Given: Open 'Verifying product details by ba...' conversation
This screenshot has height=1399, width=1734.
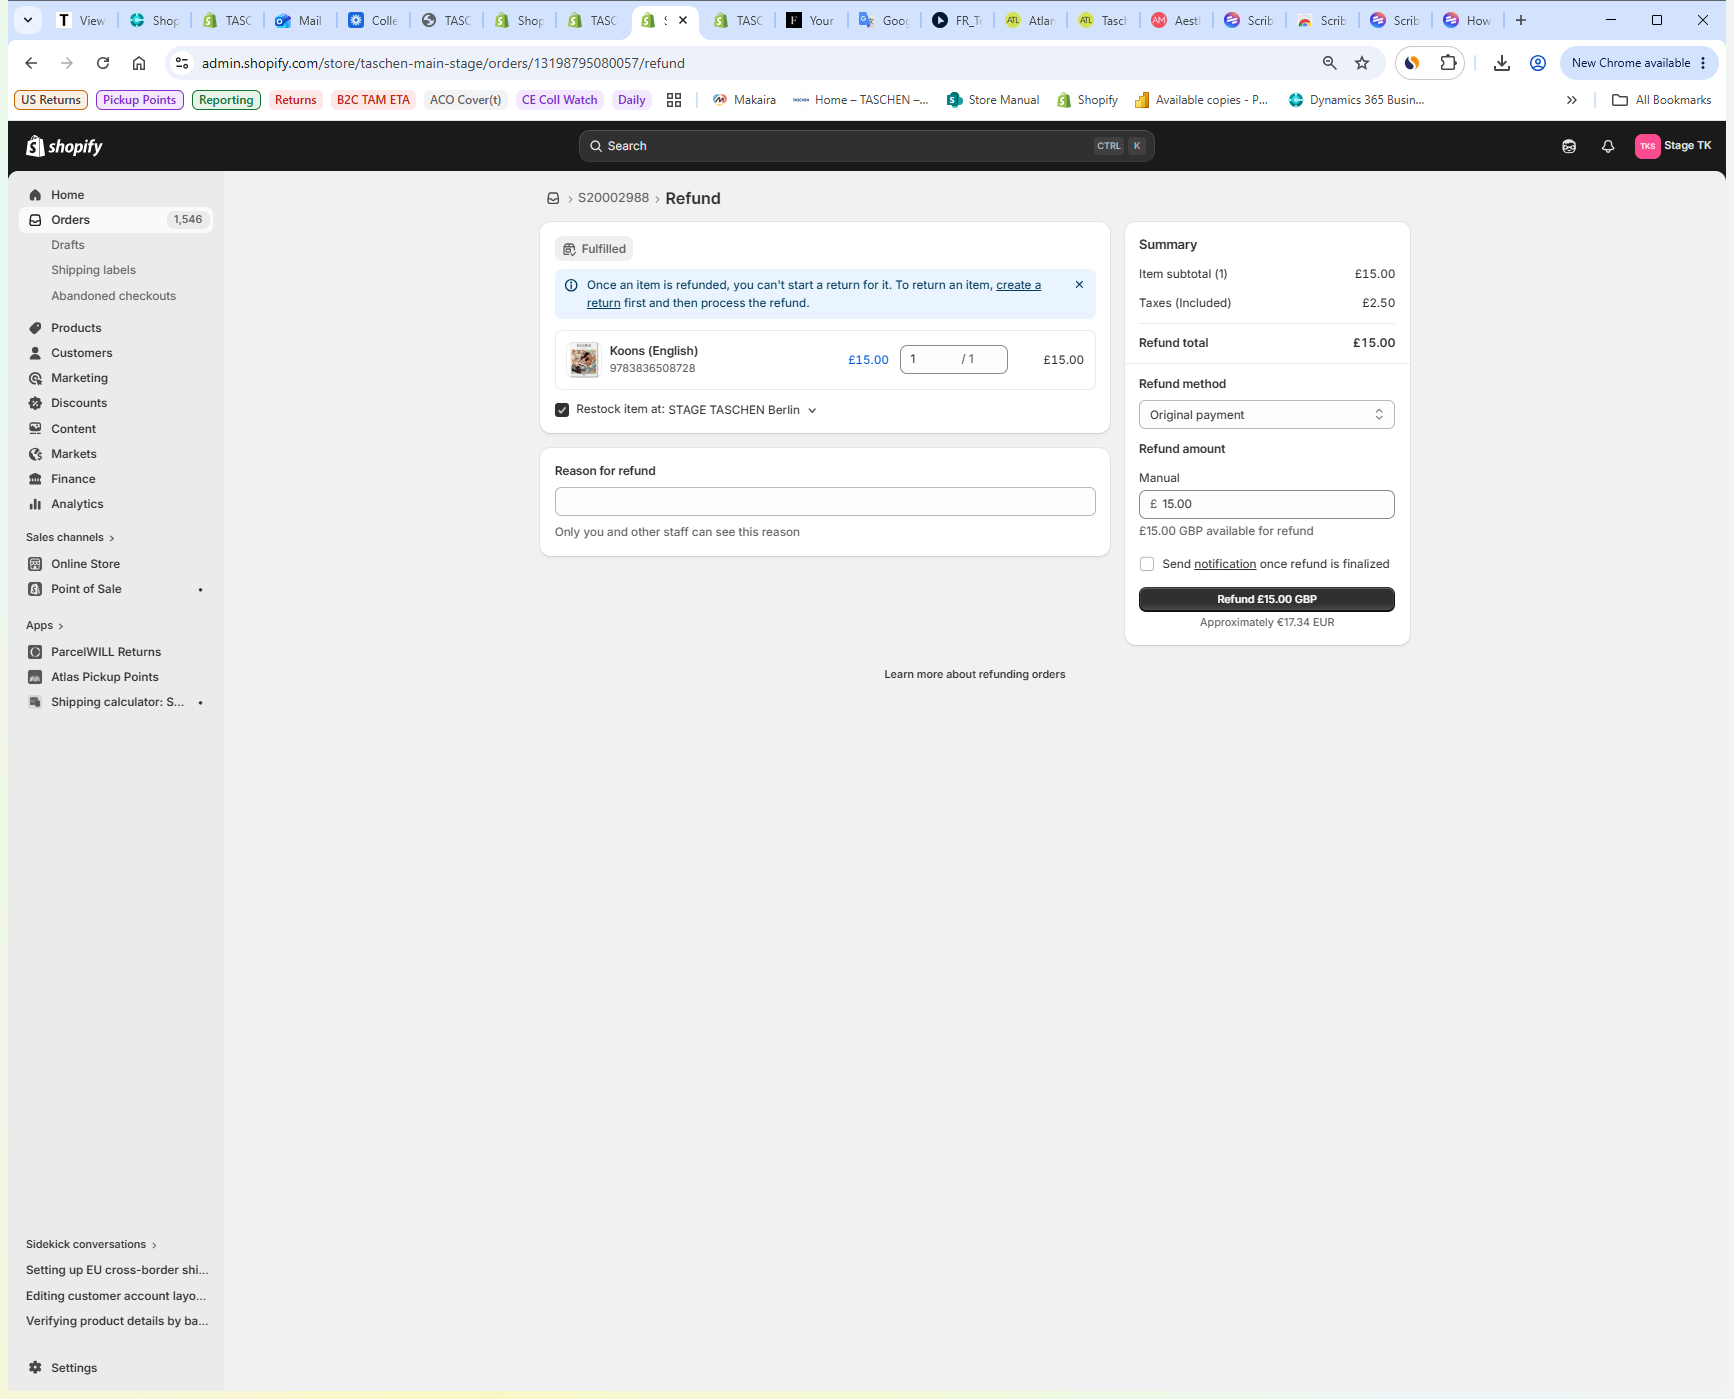Looking at the screenshot, I should coord(117,1321).
